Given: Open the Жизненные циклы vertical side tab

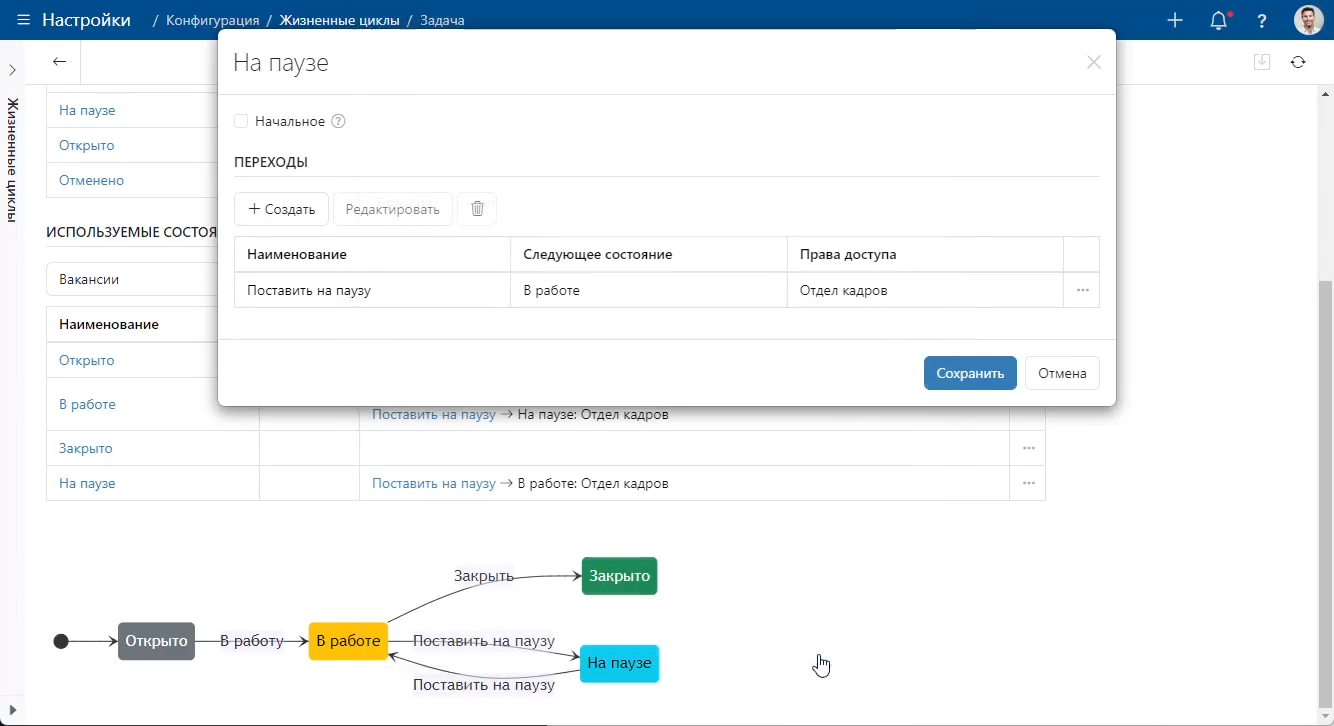Looking at the screenshot, I should pyautogui.click(x=12, y=160).
